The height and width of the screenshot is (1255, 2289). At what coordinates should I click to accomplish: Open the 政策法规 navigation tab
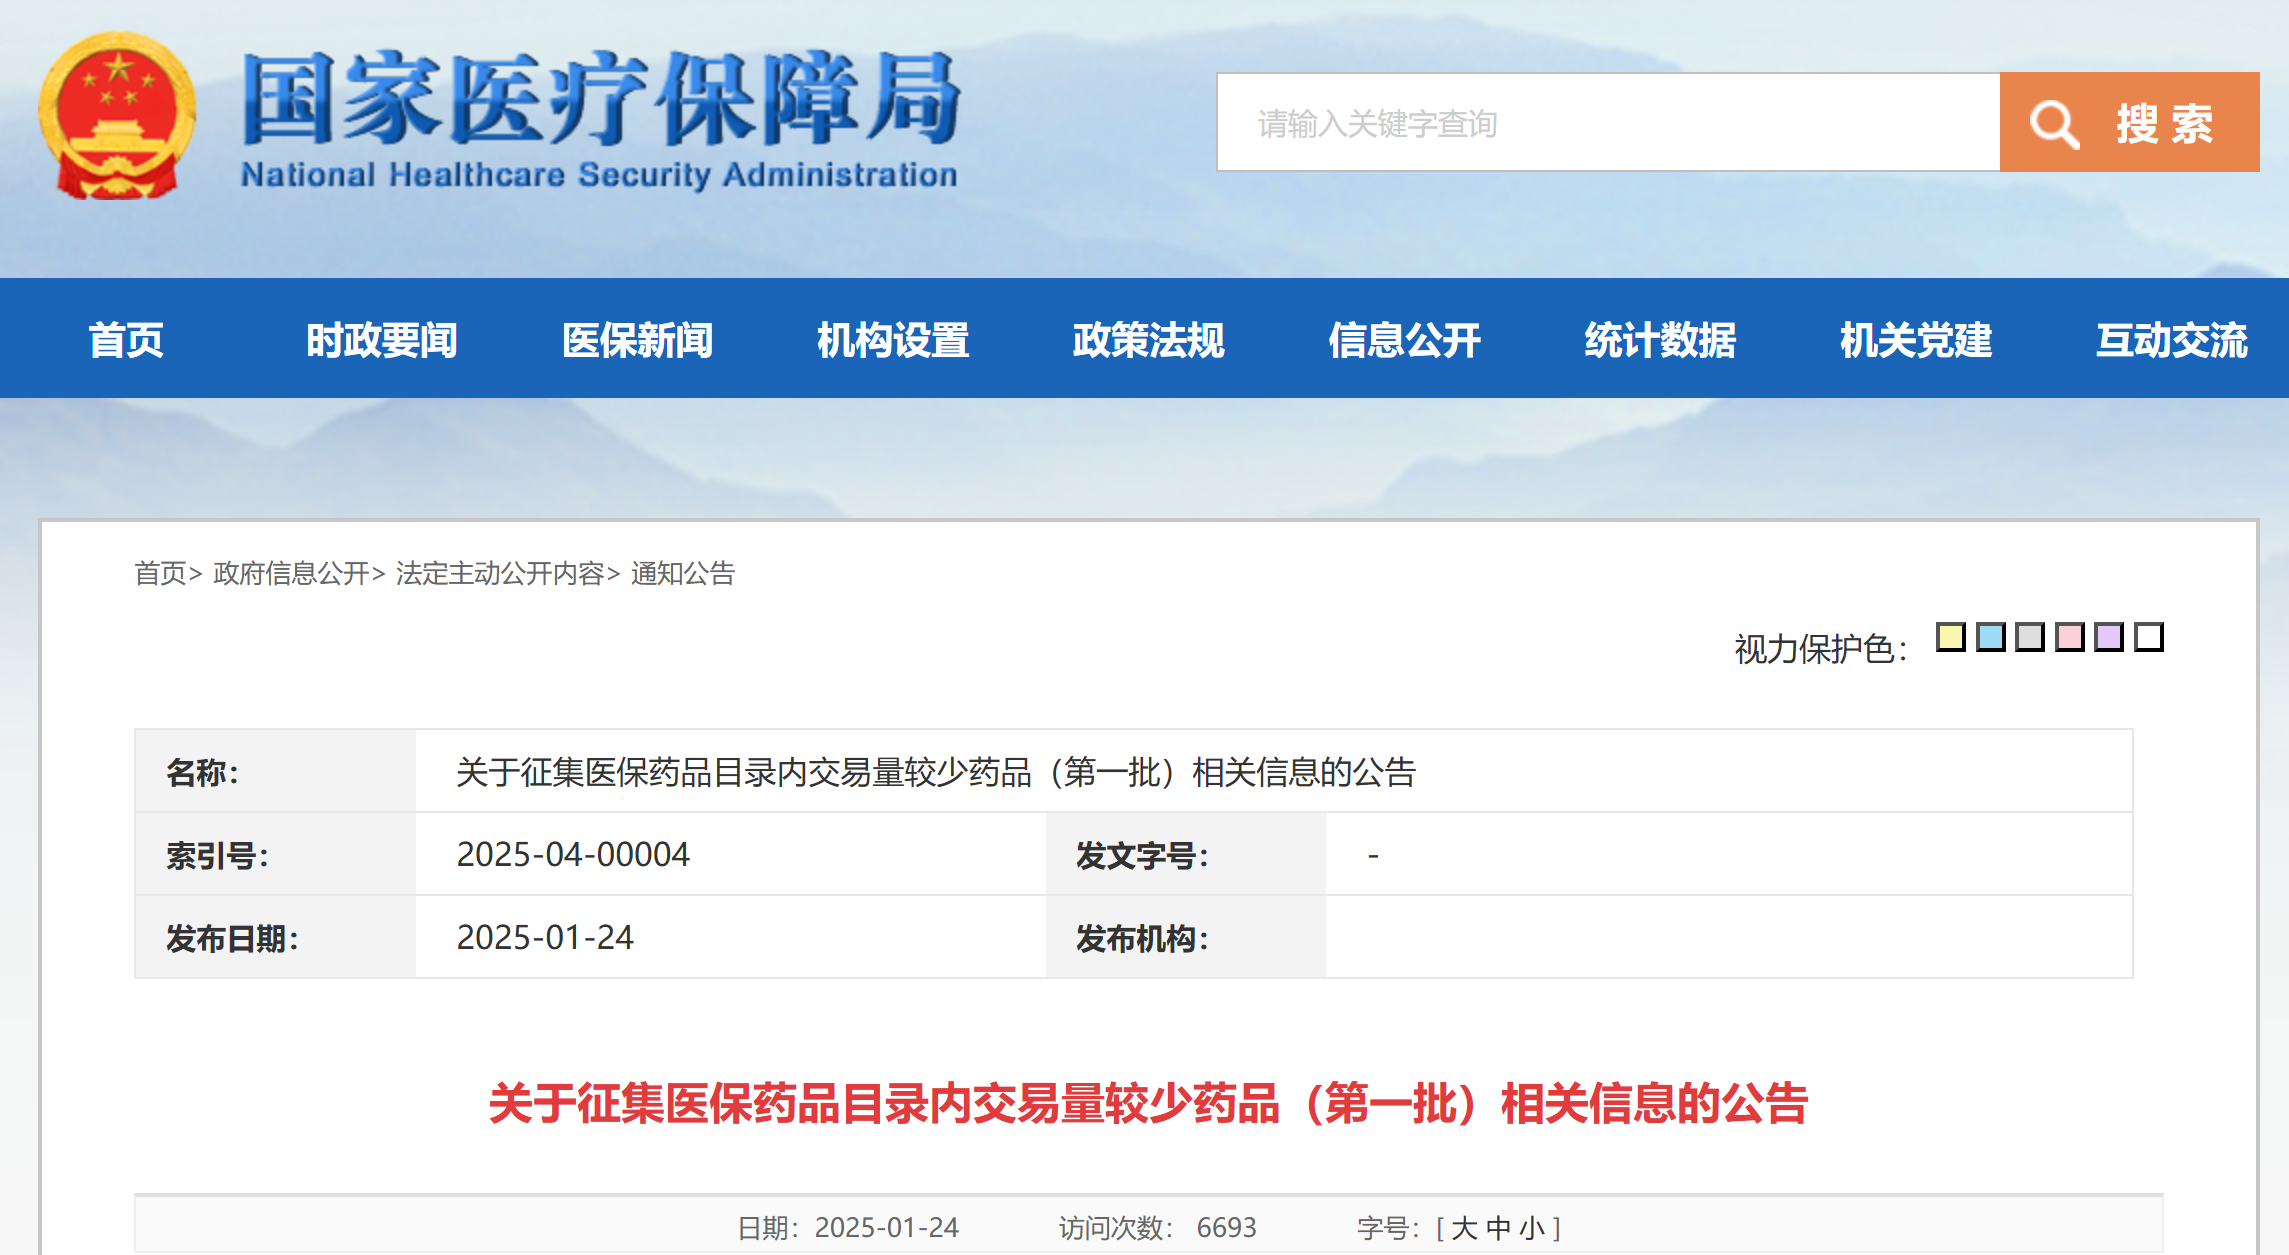click(x=1149, y=340)
